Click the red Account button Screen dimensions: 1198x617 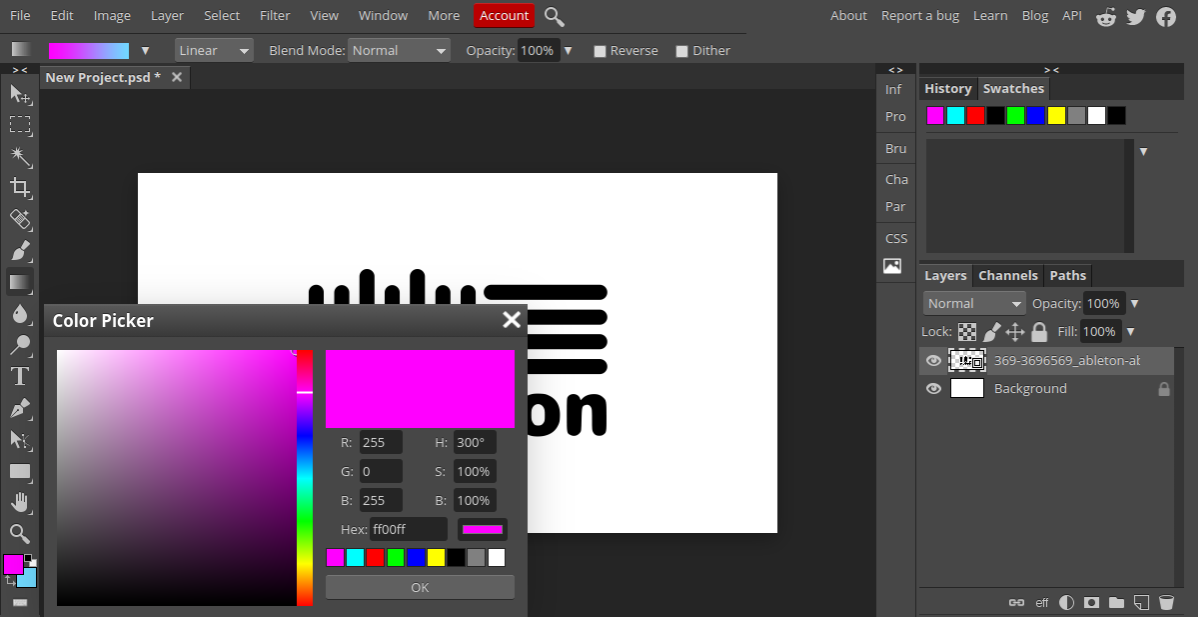pyautogui.click(x=503, y=15)
